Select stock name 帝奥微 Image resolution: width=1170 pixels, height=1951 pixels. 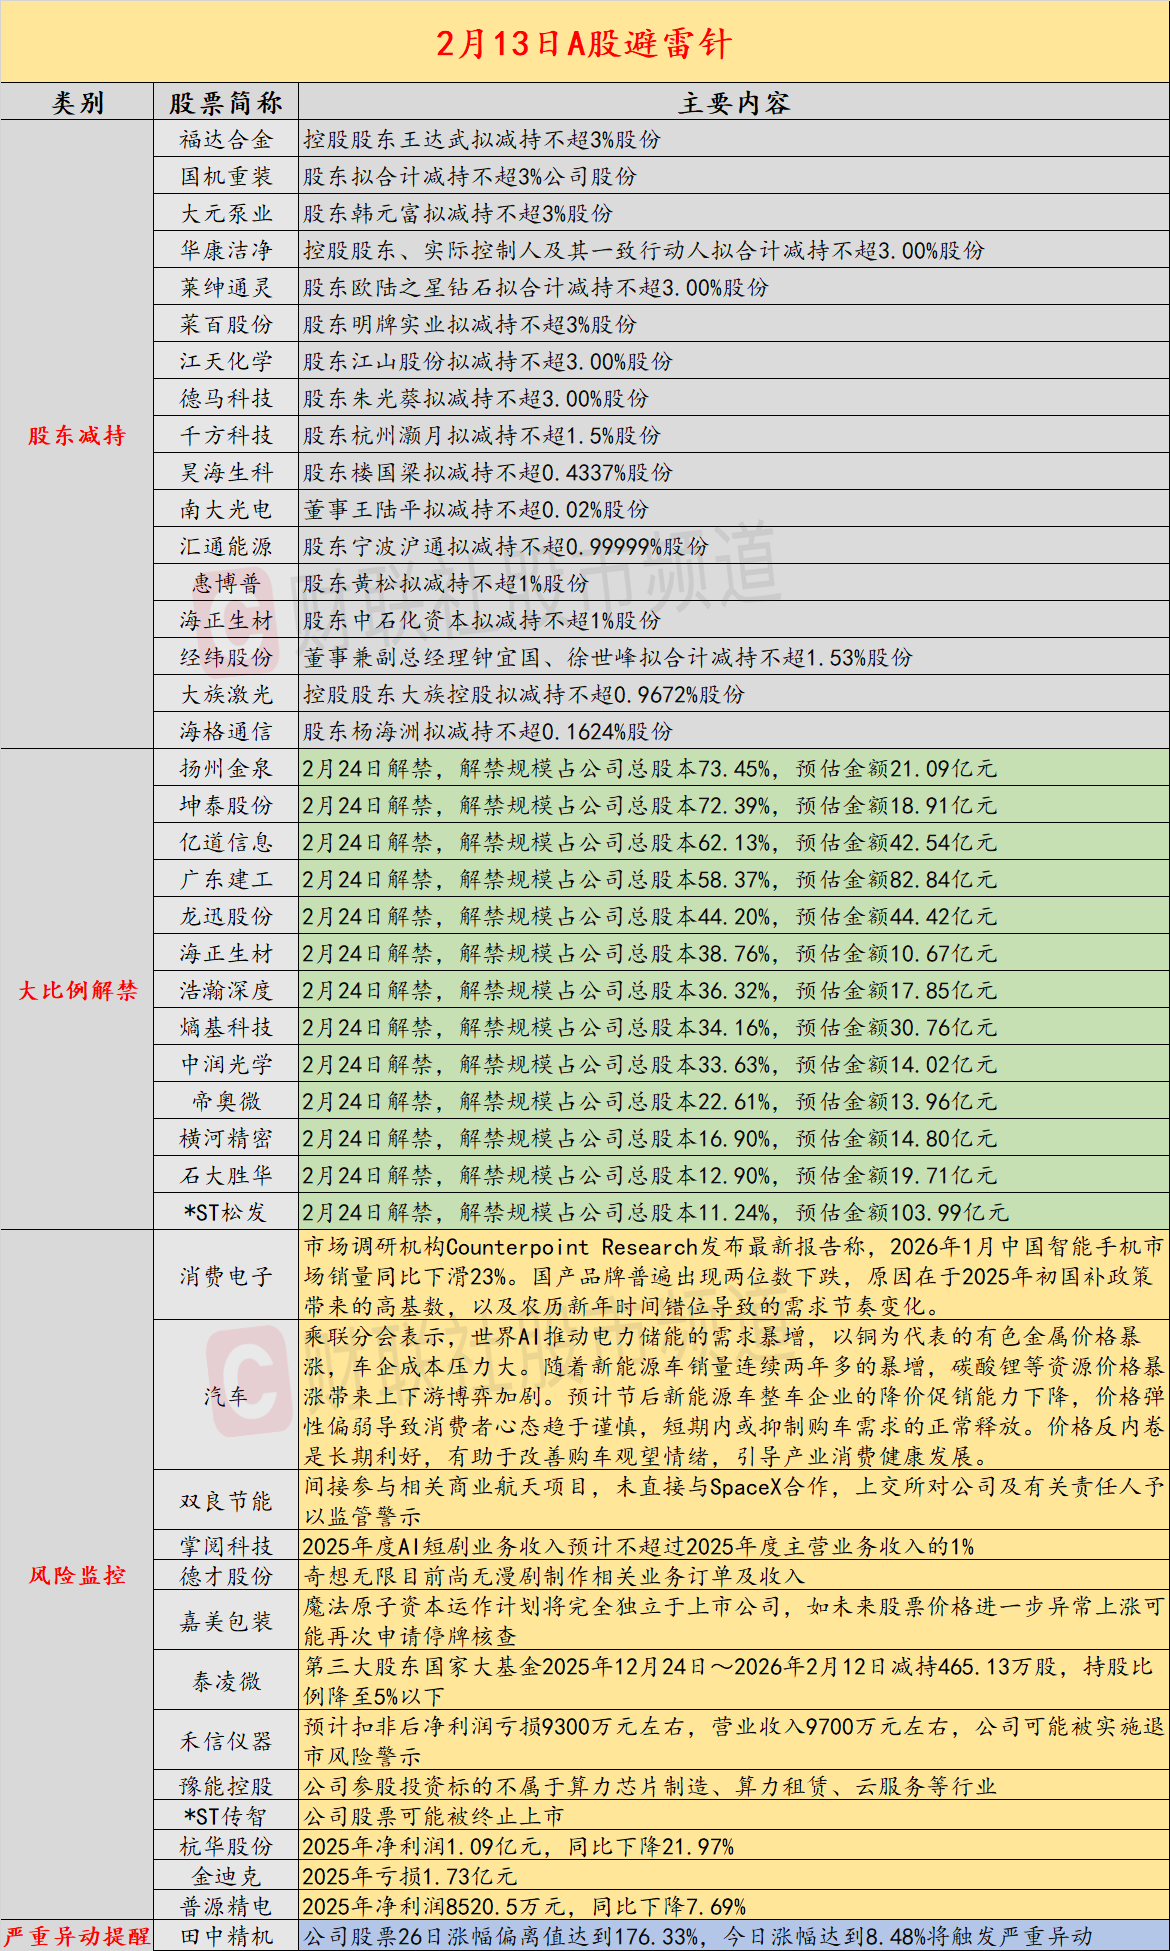pos(226,1102)
